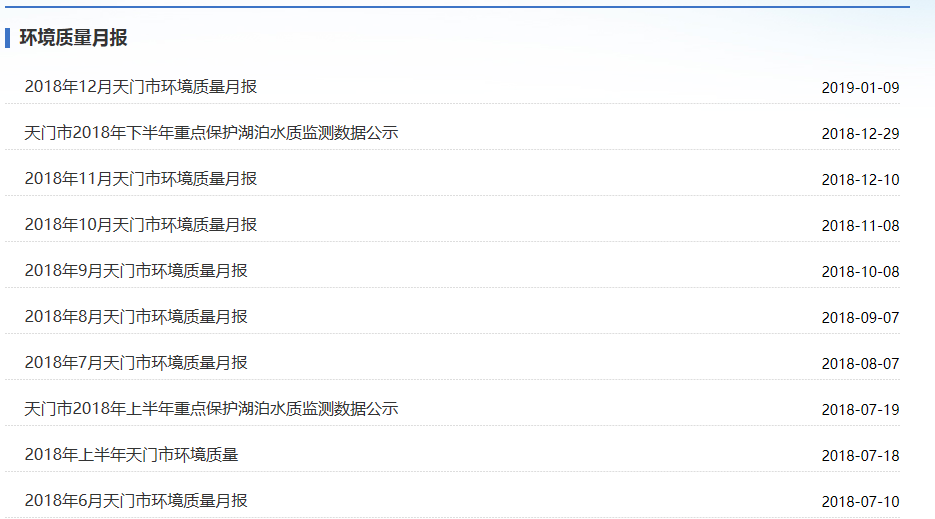Click the 2018-07-10 publish date
Viewport: 935px width, 519px height.
coord(860,502)
